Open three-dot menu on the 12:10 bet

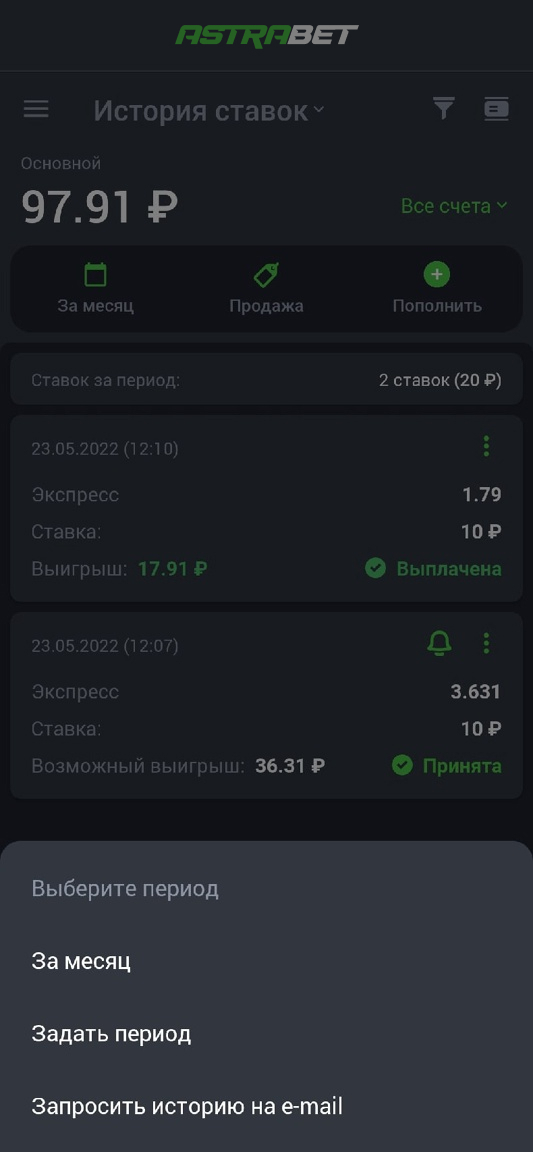486,447
